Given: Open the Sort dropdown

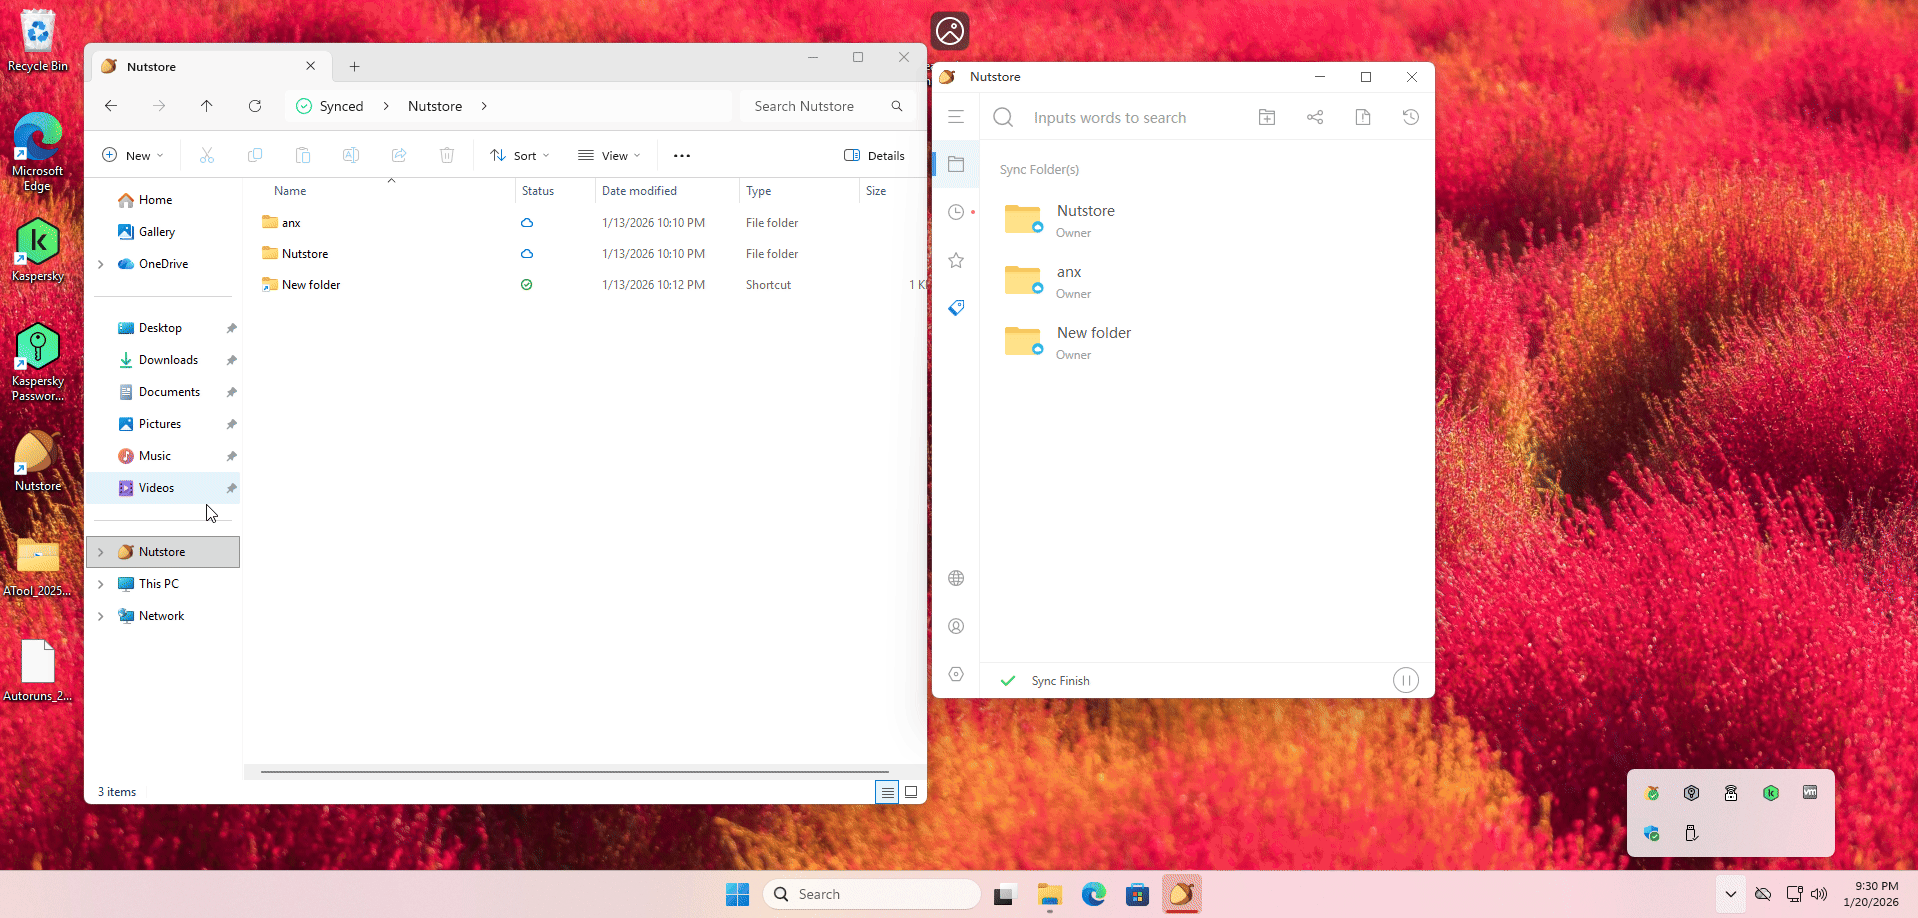Looking at the screenshot, I should (x=520, y=155).
